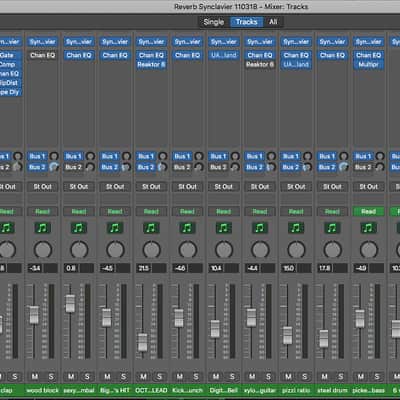Click the fader level value on Big...s HIT
This screenshot has height=400, width=400.
click(x=107, y=268)
